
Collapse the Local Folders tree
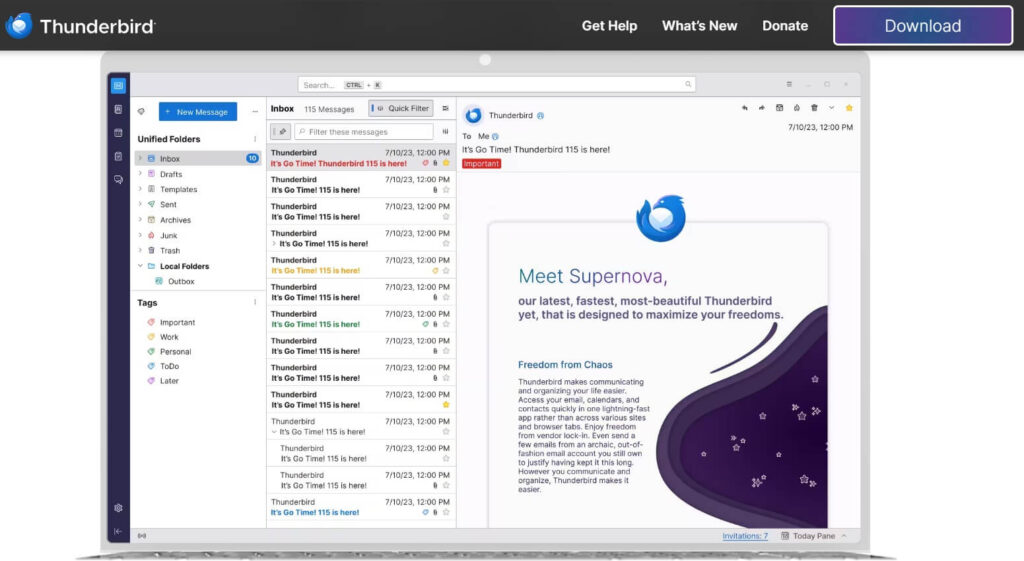click(x=140, y=266)
